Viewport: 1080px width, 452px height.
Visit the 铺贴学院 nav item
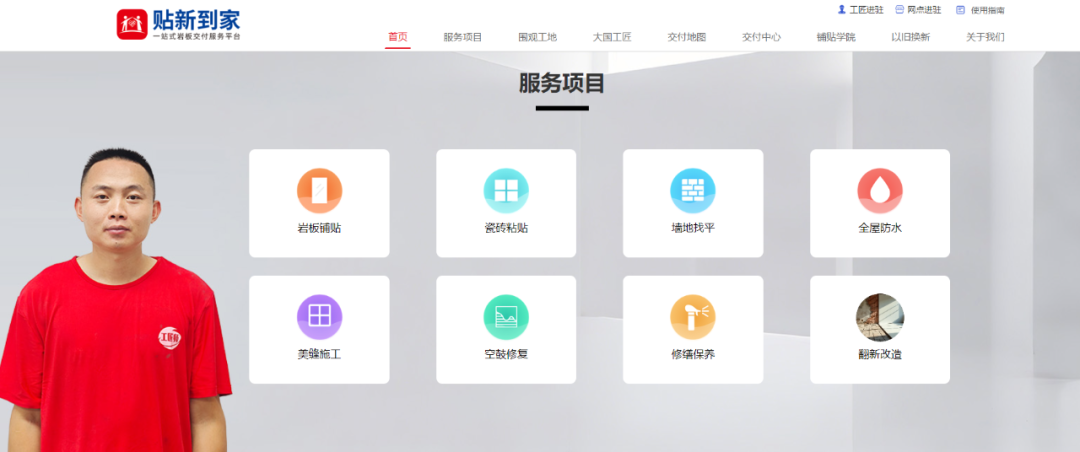point(835,37)
